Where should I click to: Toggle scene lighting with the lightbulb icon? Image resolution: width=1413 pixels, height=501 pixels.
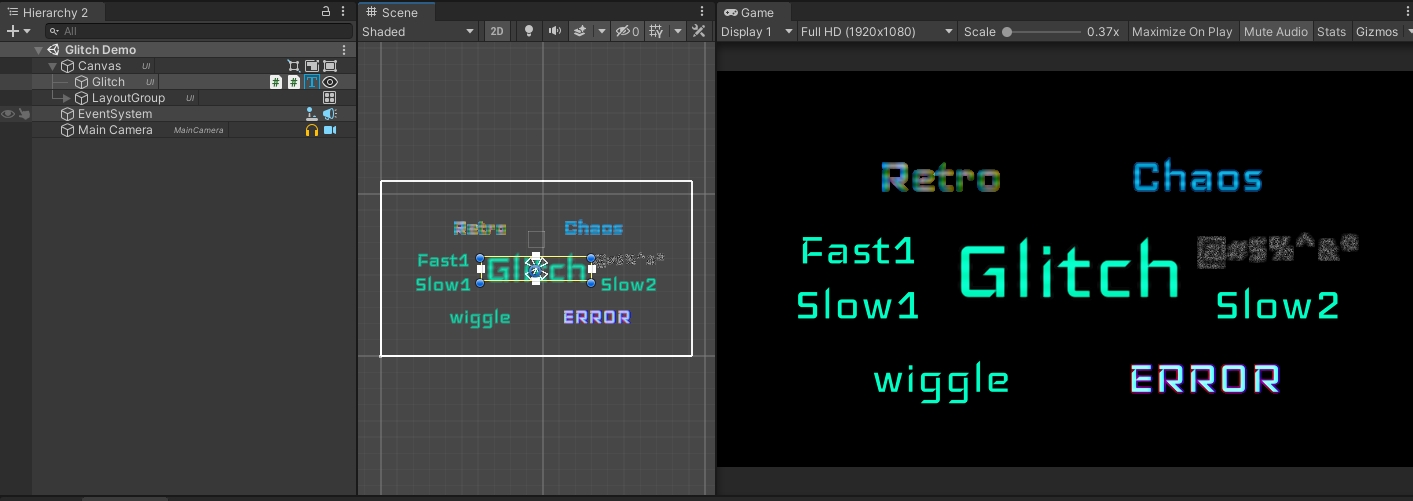point(529,31)
